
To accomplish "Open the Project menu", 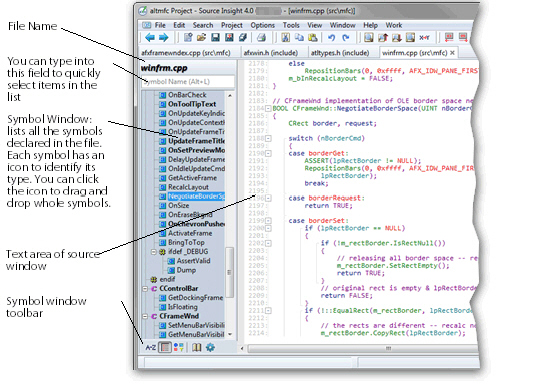I will 232,25.
